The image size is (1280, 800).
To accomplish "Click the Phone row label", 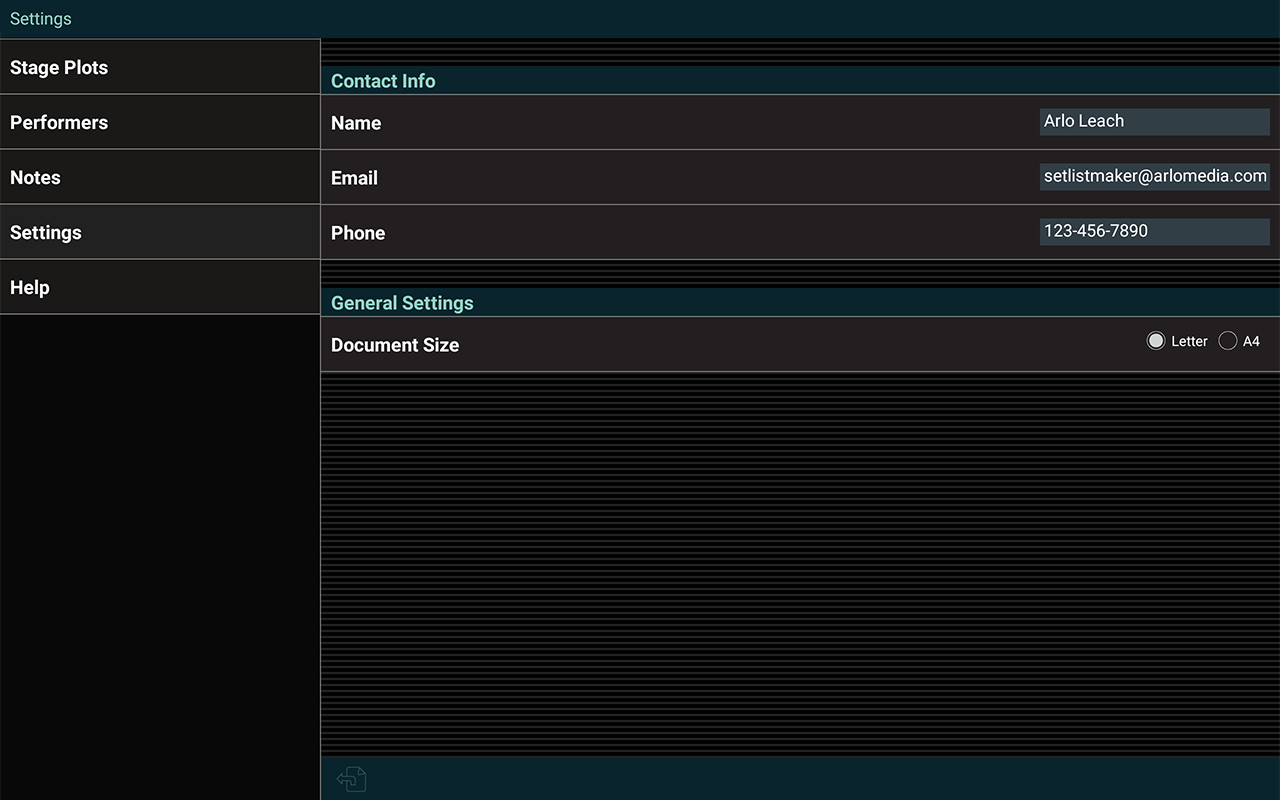I will (x=358, y=233).
